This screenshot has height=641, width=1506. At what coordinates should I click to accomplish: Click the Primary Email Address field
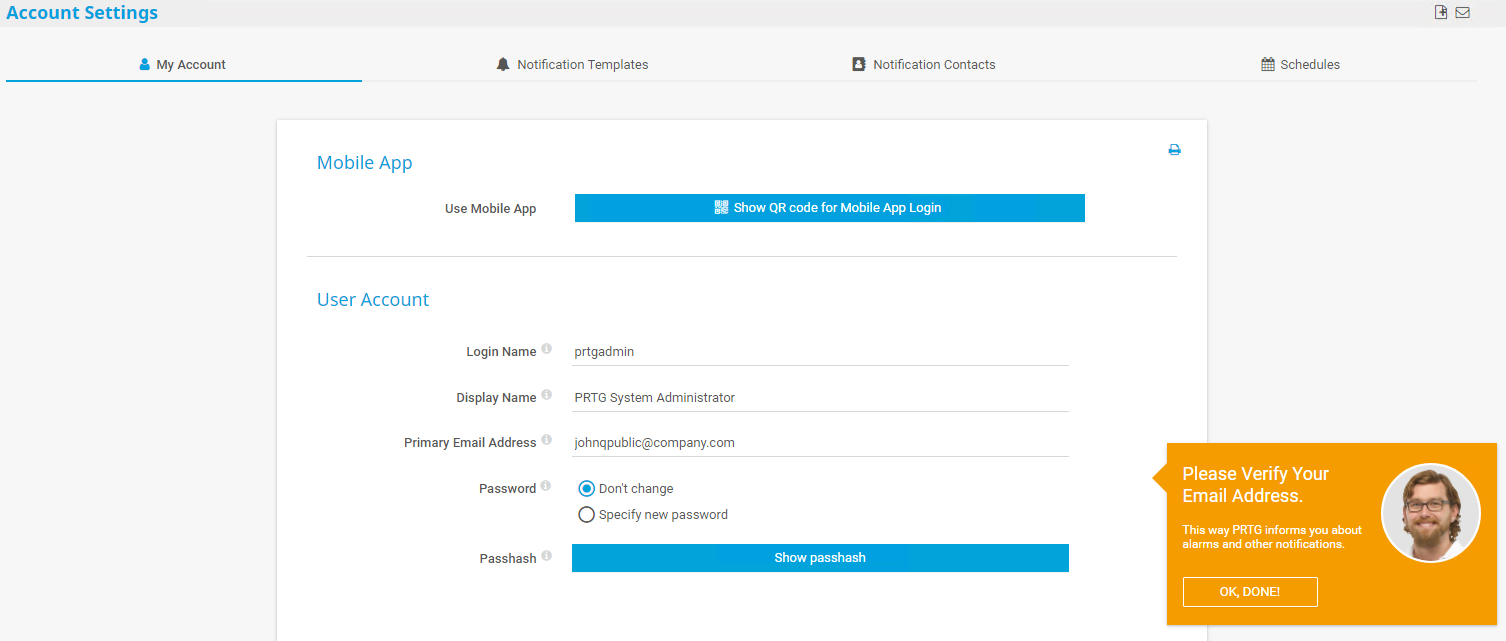click(x=820, y=443)
